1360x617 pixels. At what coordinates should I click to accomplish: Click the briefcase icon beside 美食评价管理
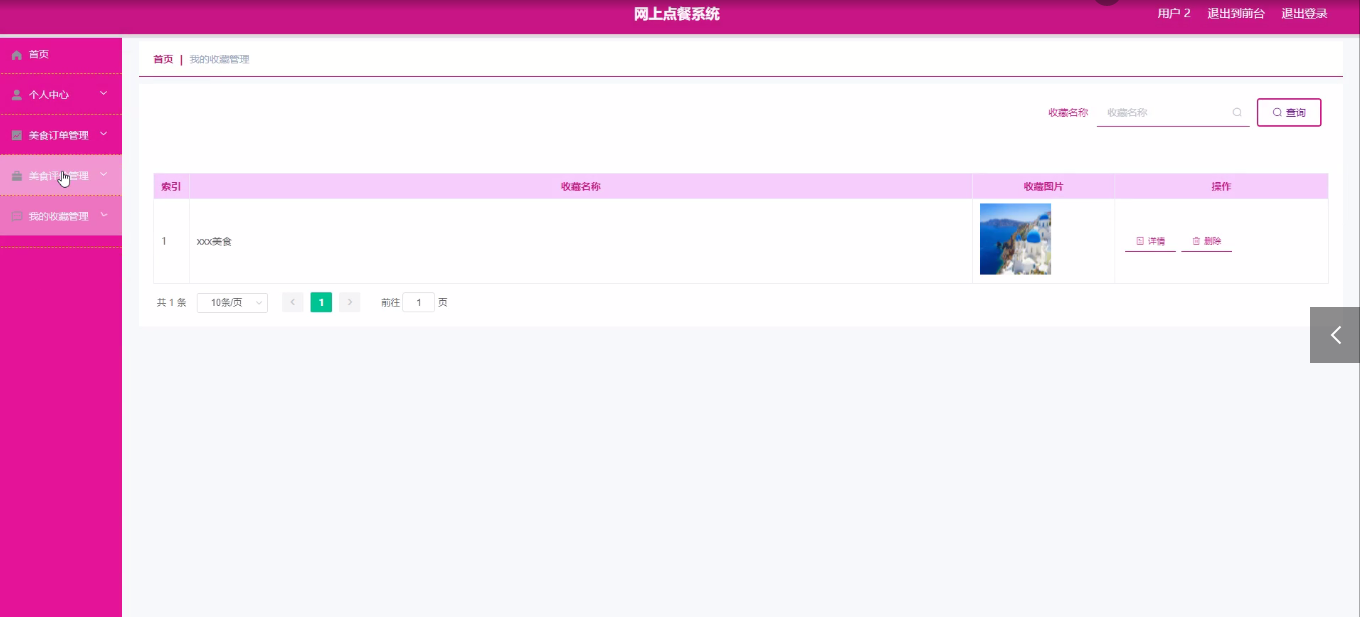[16, 175]
